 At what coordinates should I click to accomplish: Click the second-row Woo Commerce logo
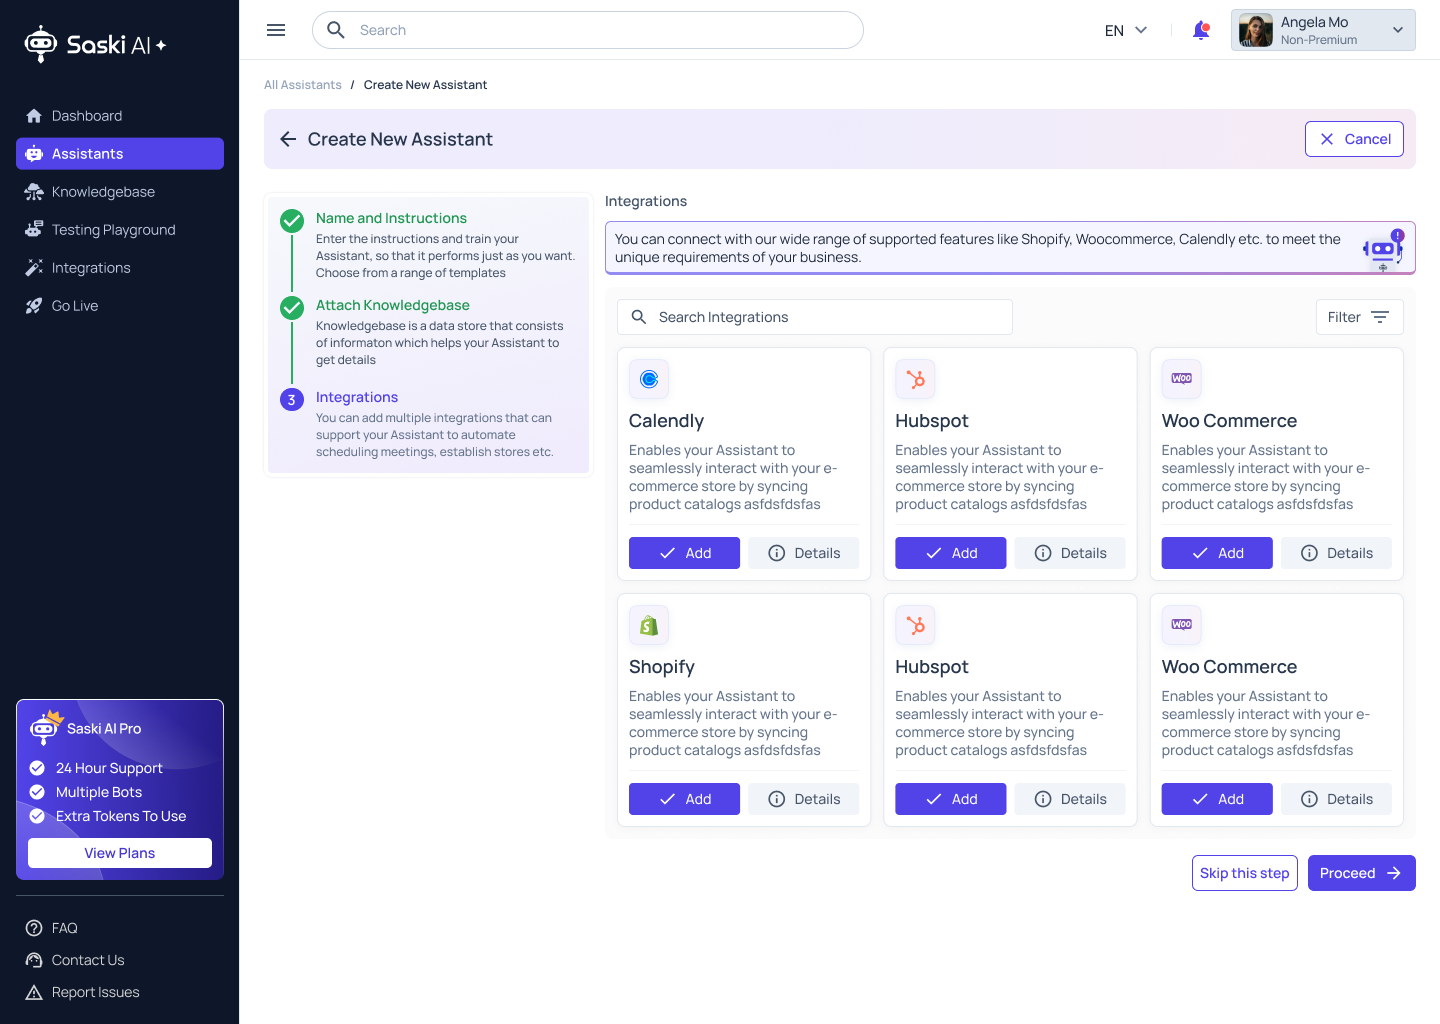1181,625
